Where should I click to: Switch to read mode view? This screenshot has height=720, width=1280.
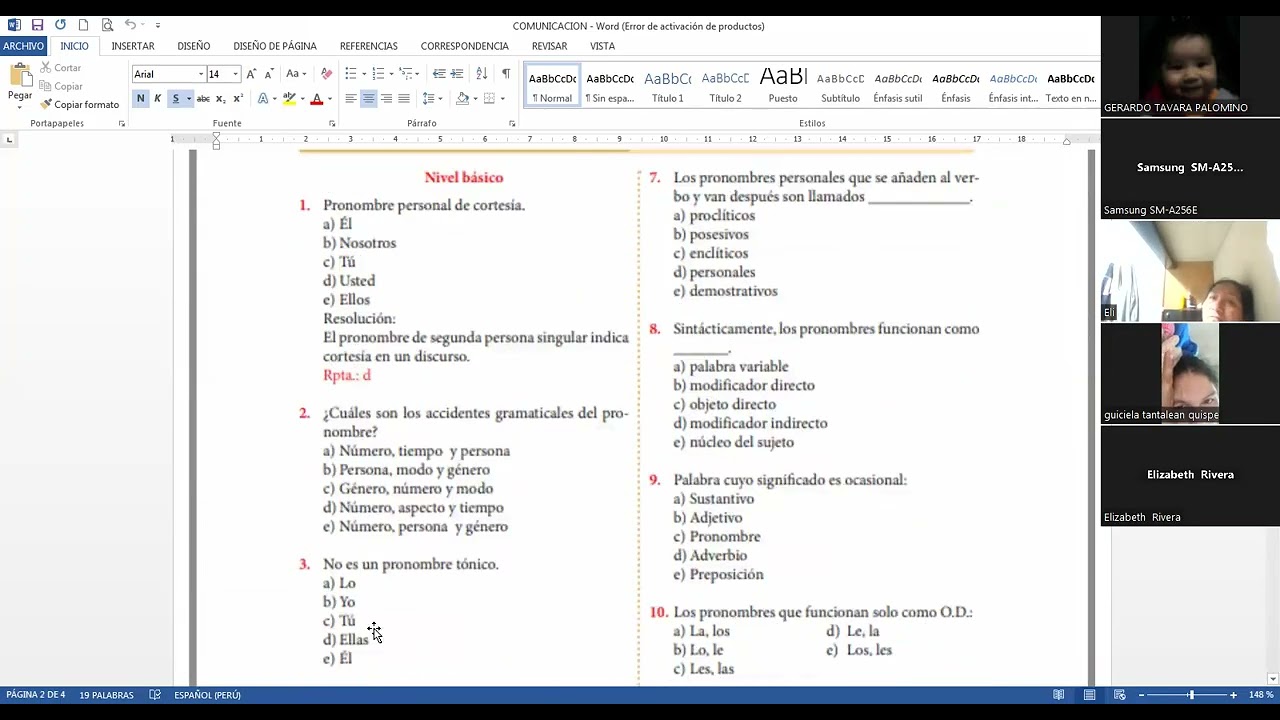pyautogui.click(x=1058, y=695)
